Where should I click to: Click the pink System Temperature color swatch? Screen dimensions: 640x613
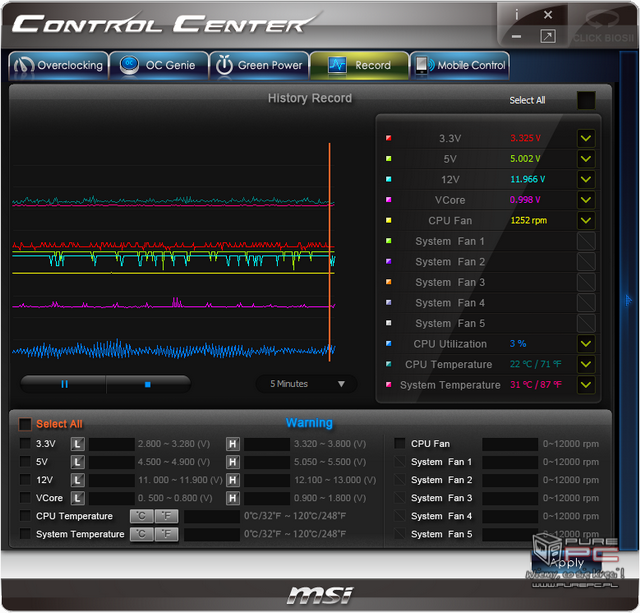(389, 384)
